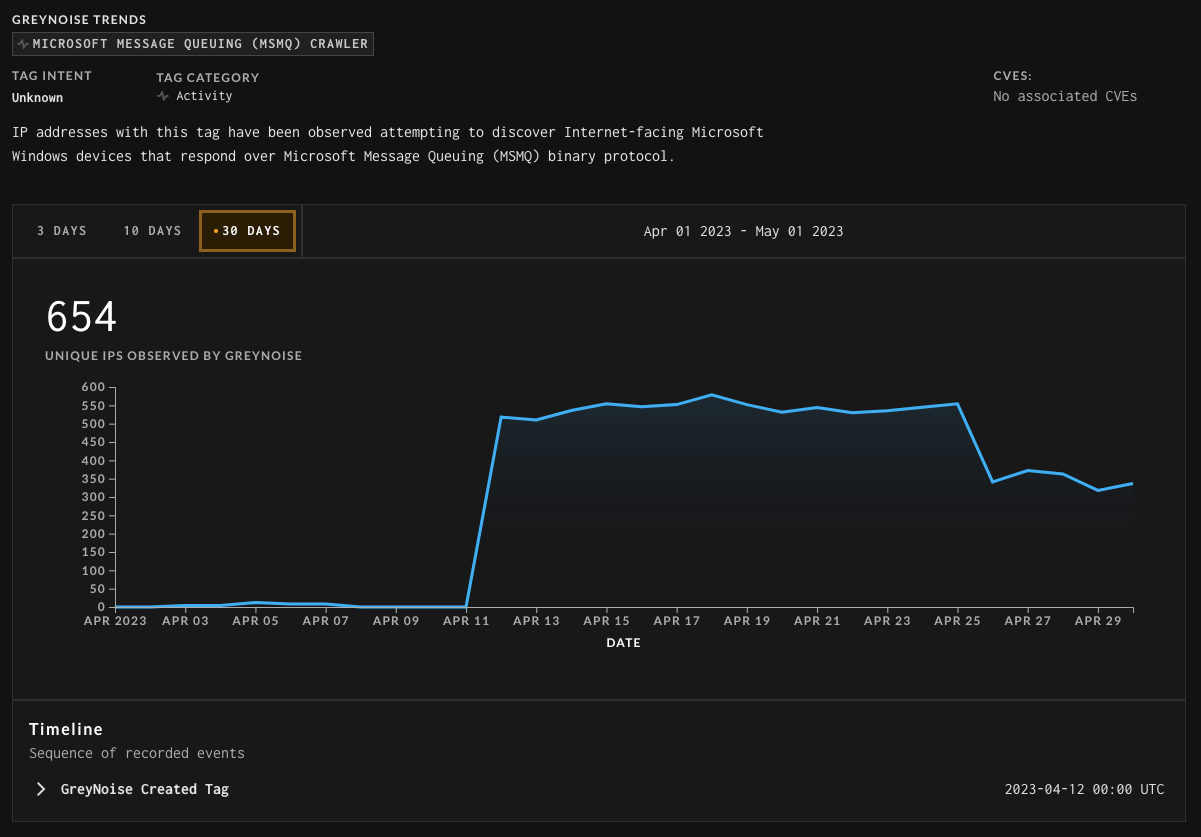Image resolution: width=1201 pixels, height=837 pixels.
Task: Click the Tag Category label
Action: [x=207, y=77]
